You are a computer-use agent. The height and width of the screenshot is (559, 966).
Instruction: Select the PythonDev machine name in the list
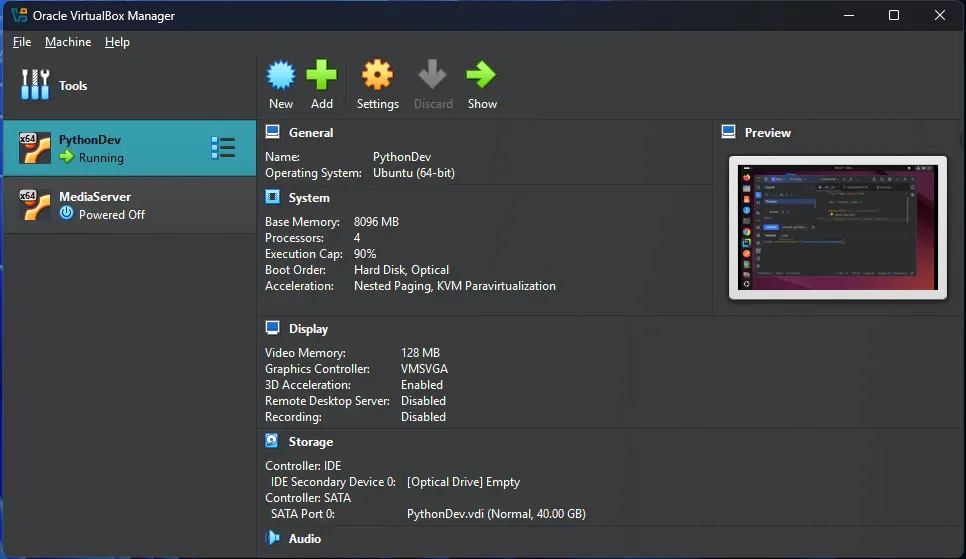point(90,140)
